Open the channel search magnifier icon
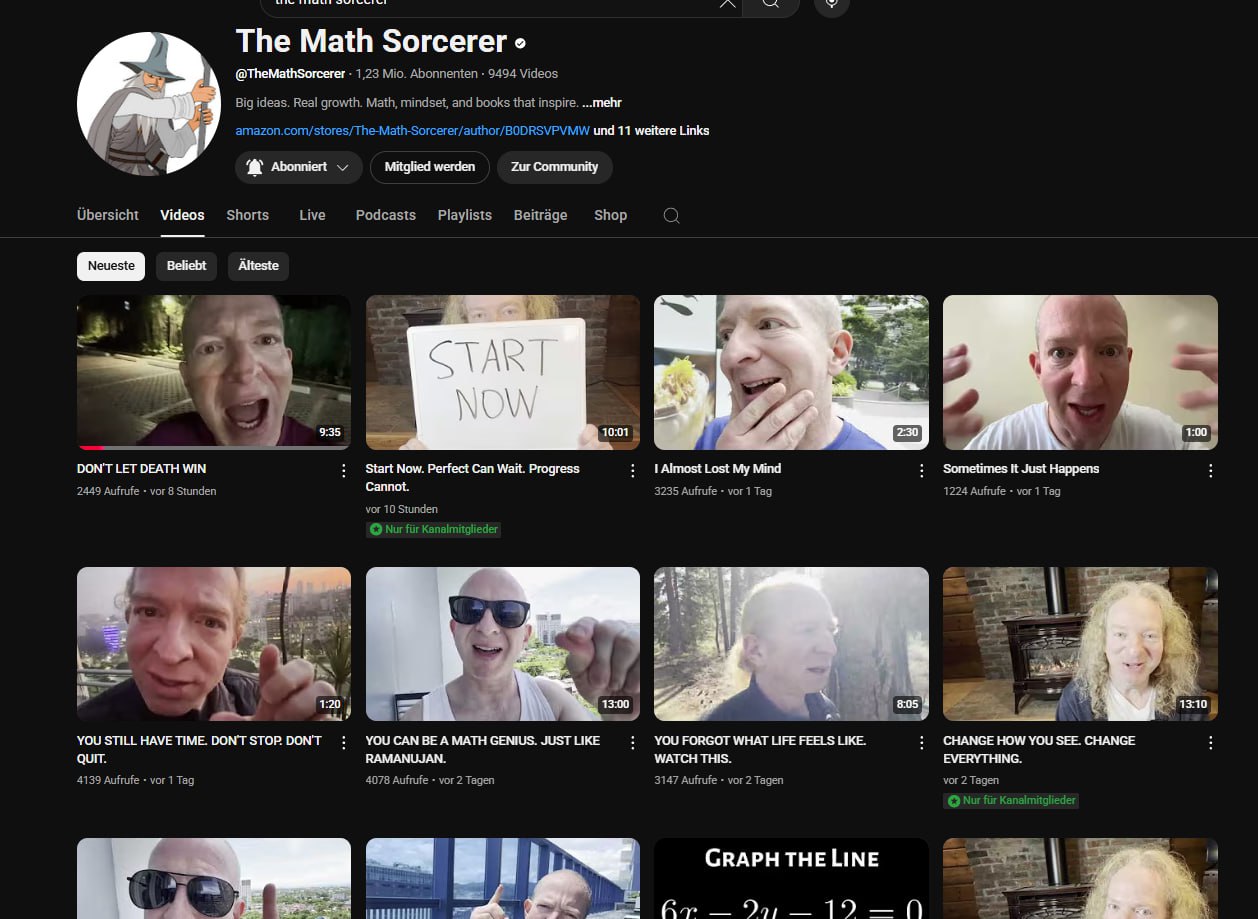 point(671,215)
